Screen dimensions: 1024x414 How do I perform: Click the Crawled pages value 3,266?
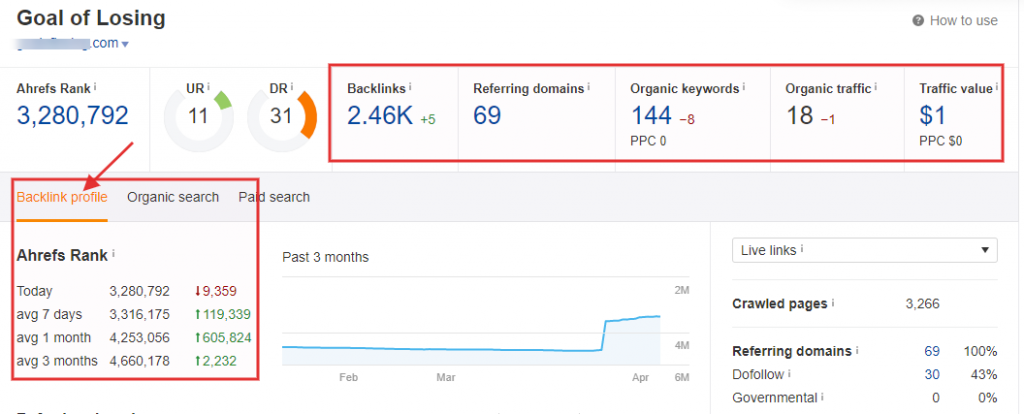click(922, 304)
